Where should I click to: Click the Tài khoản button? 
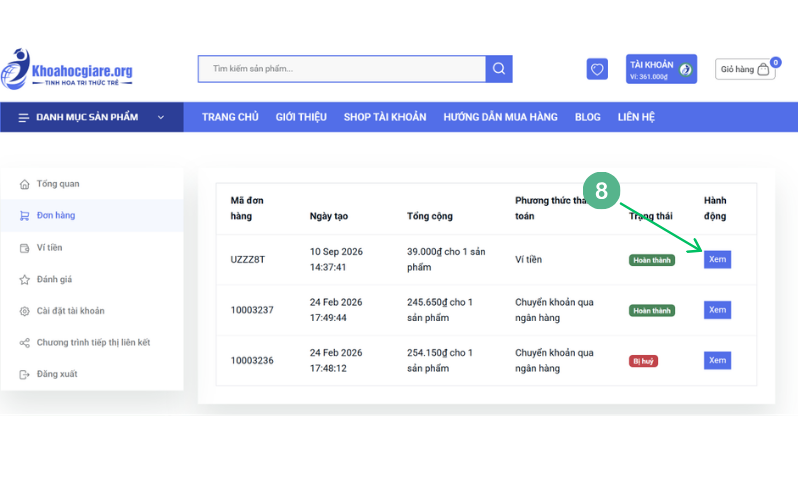point(661,69)
